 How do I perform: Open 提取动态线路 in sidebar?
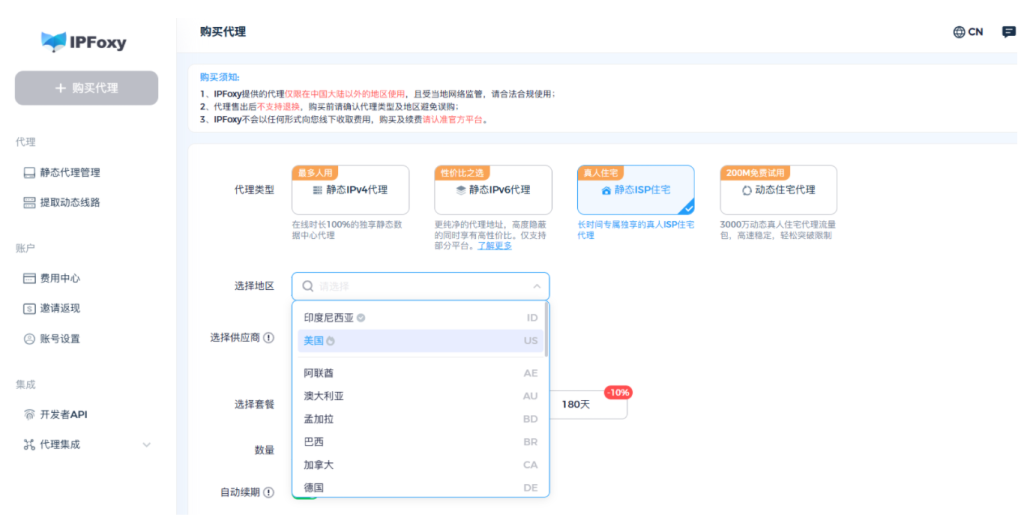click(70, 203)
